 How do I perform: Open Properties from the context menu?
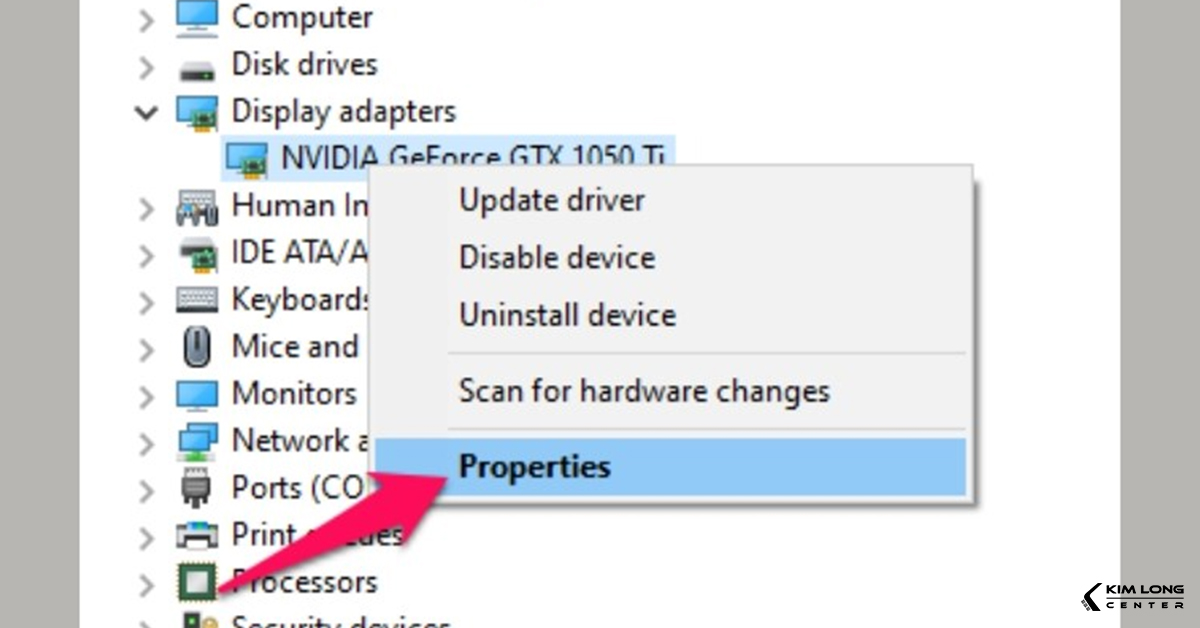tap(534, 467)
